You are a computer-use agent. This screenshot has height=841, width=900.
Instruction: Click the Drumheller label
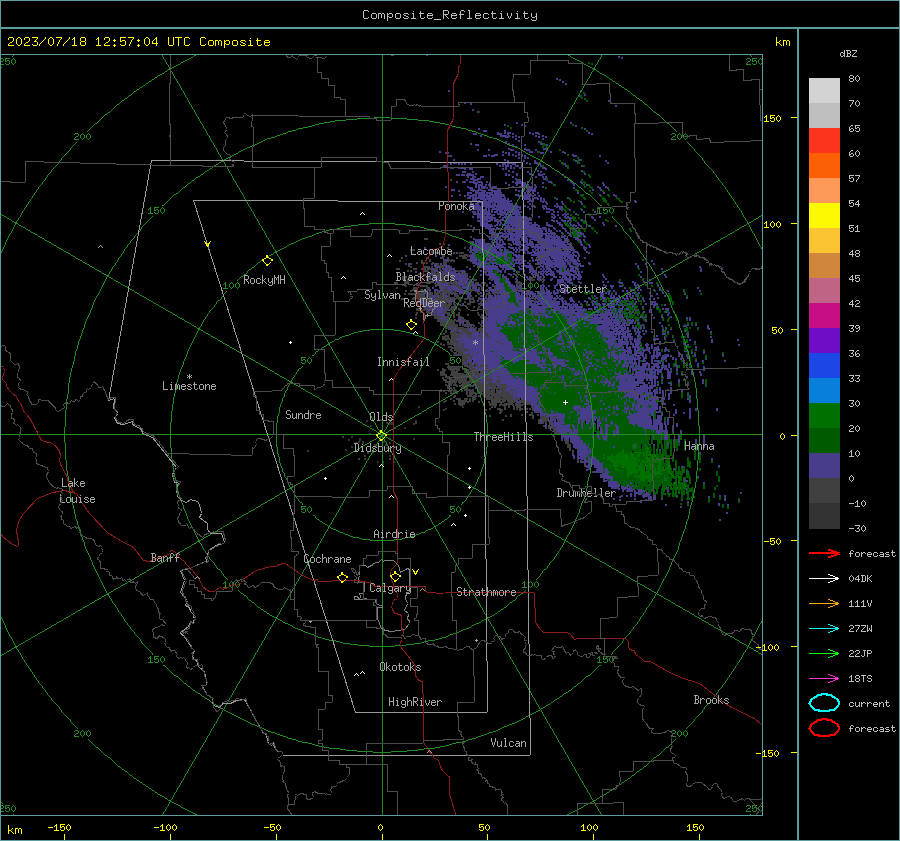pos(586,493)
